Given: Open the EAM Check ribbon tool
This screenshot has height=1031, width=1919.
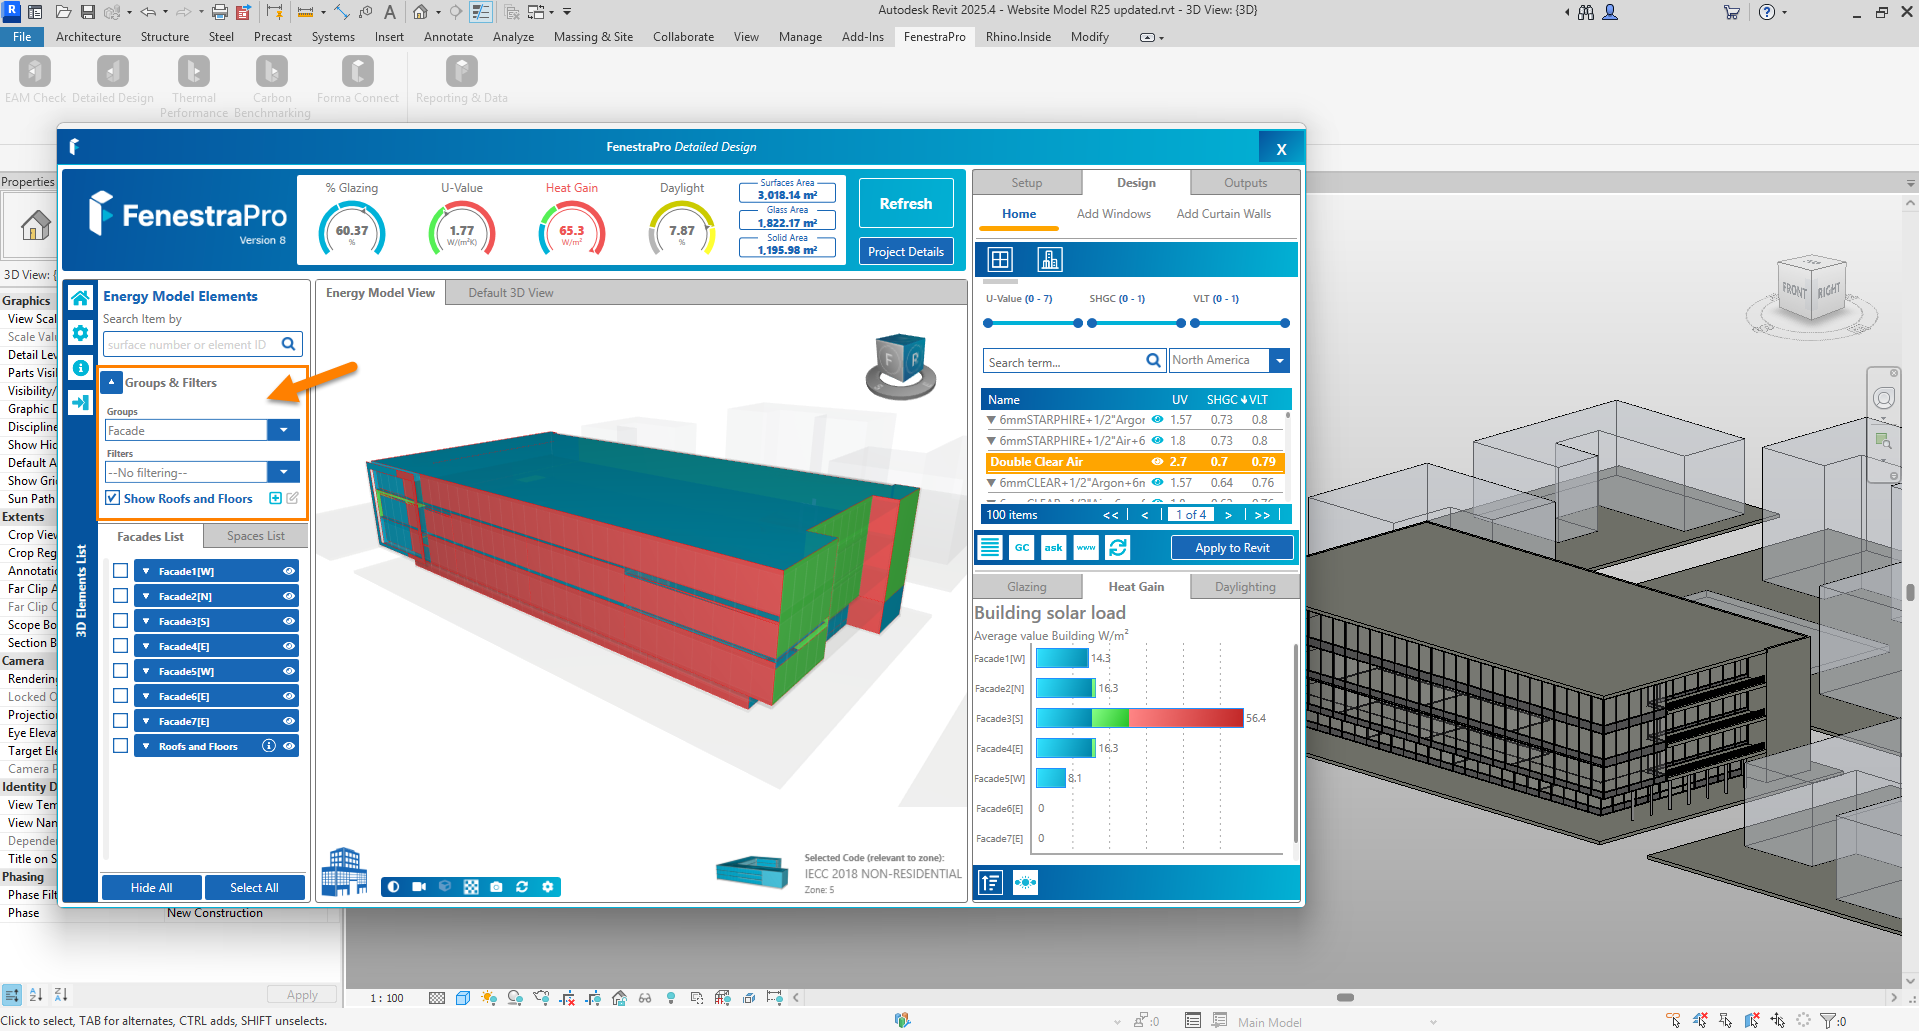Looking at the screenshot, I should pos(35,79).
